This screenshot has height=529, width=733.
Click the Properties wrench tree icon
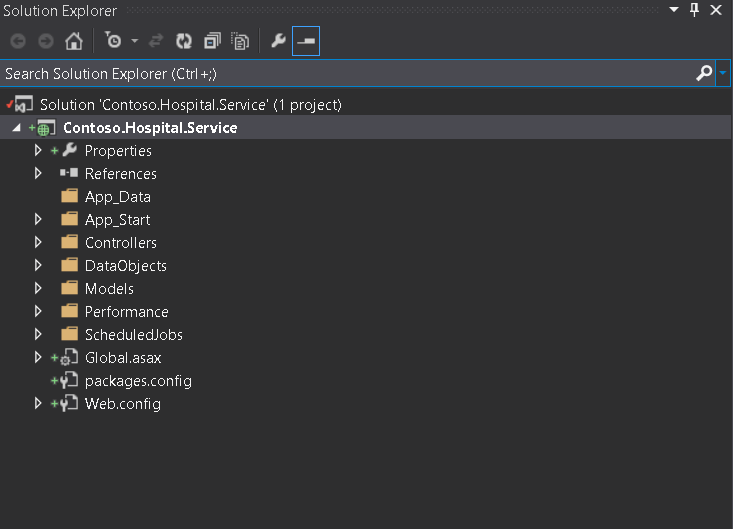point(69,150)
